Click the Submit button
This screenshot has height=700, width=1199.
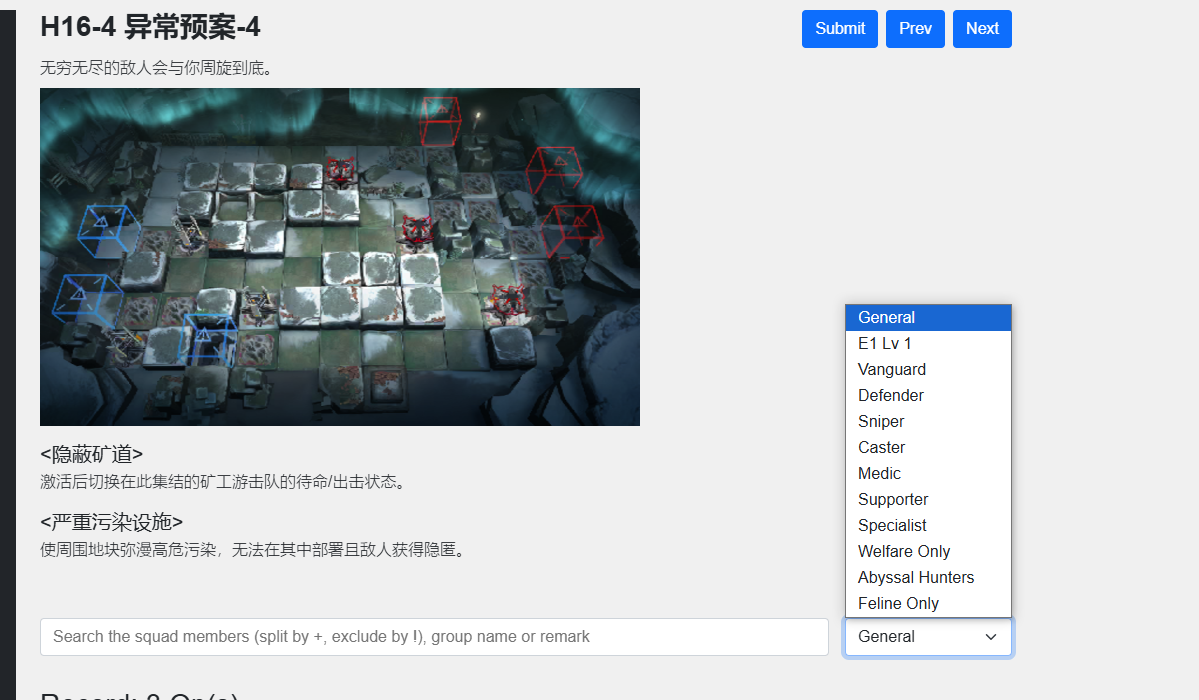[x=840, y=29]
